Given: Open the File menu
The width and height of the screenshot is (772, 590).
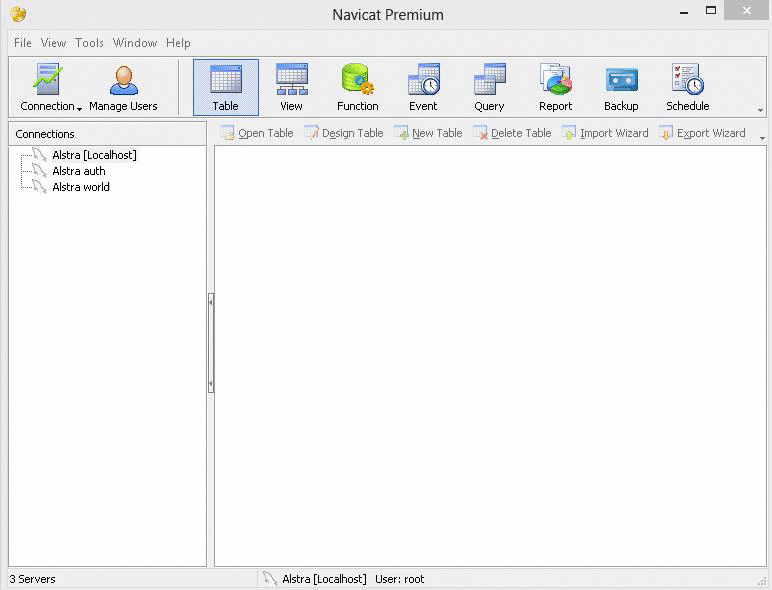Looking at the screenshot, I should 23,43.
